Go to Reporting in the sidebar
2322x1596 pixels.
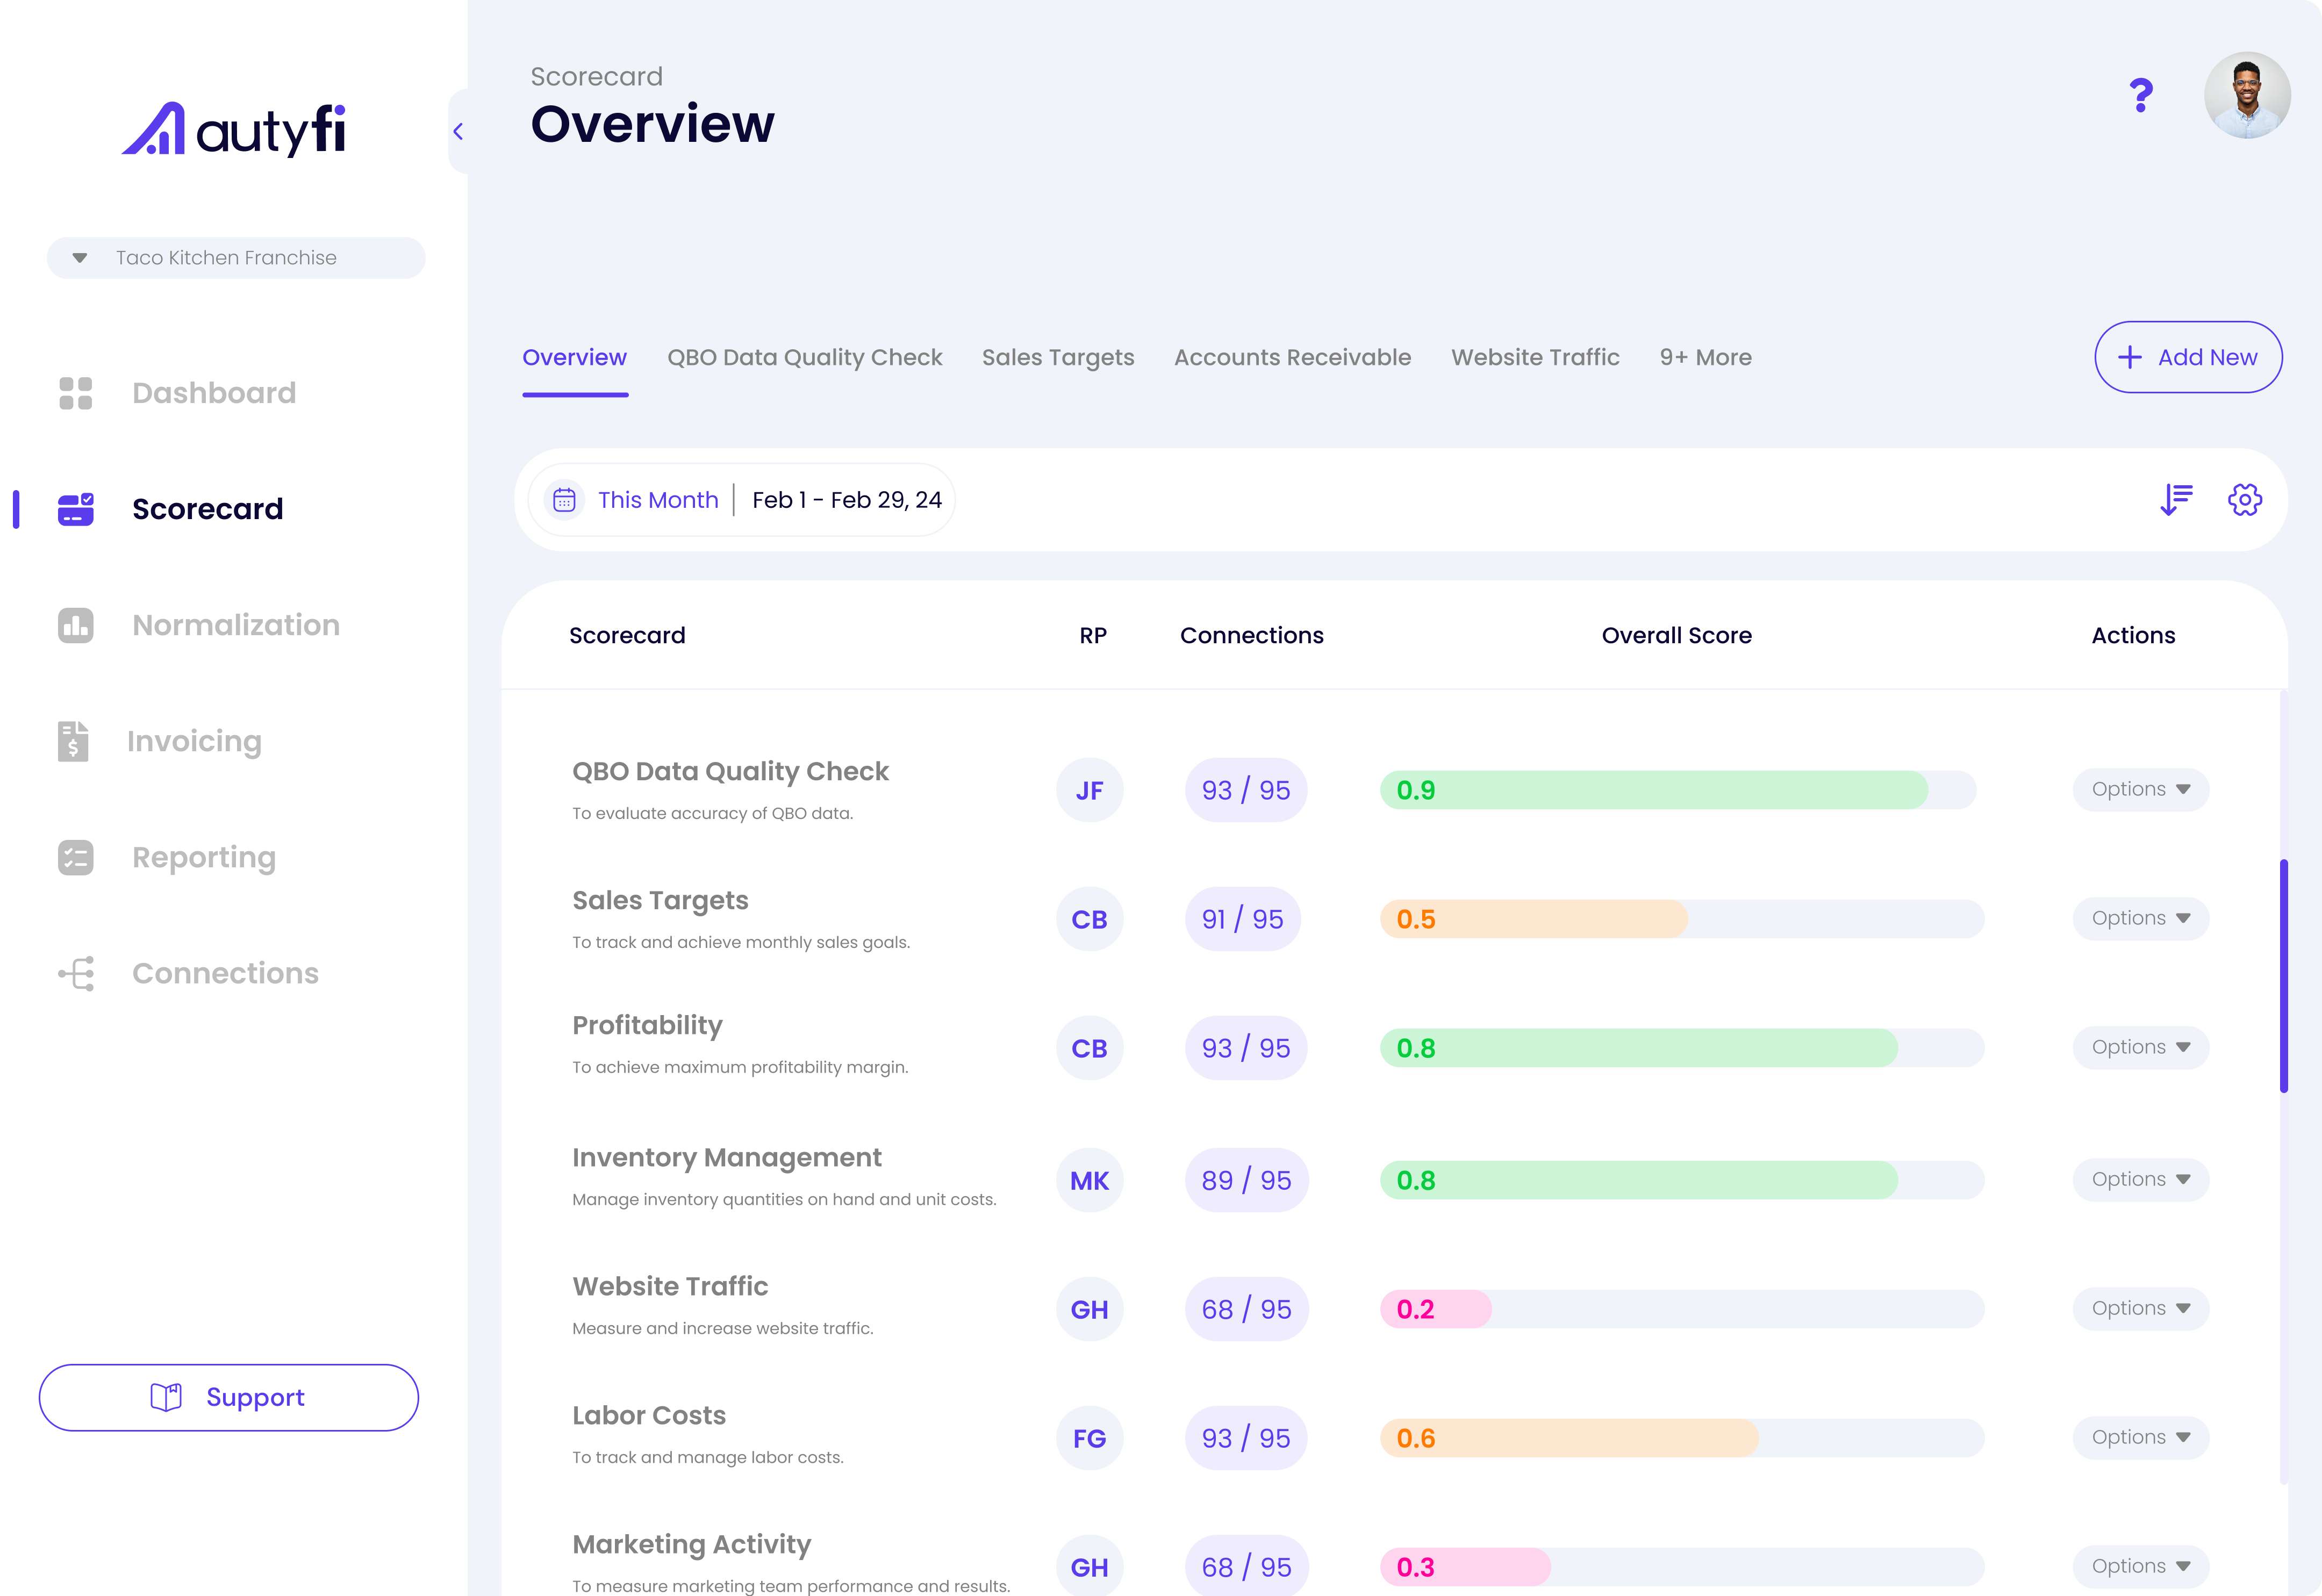[x=204, y=857]
